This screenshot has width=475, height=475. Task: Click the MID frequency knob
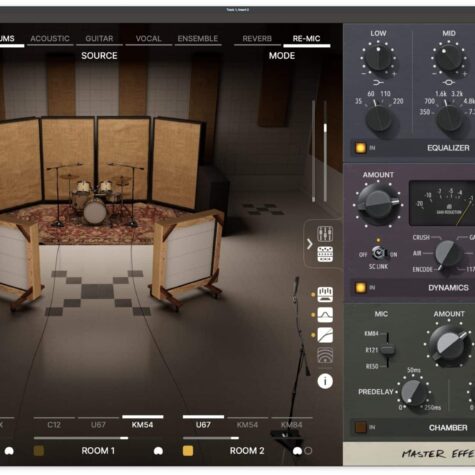(x=450, y=118)
